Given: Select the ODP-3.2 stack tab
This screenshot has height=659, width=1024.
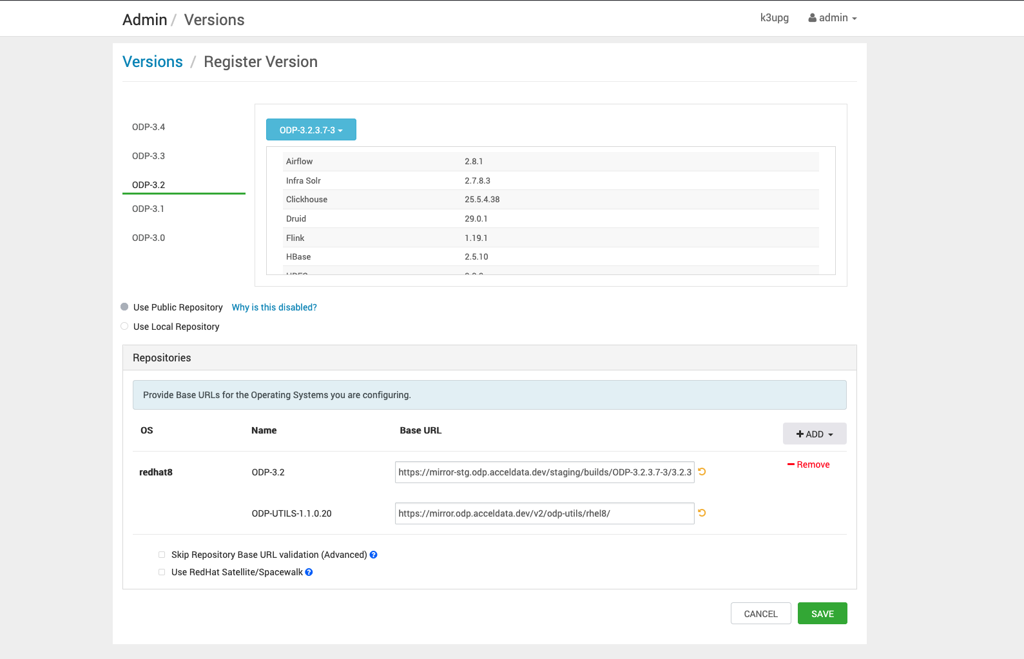Looking at the screenshot, I should click(x=149, y=185).
